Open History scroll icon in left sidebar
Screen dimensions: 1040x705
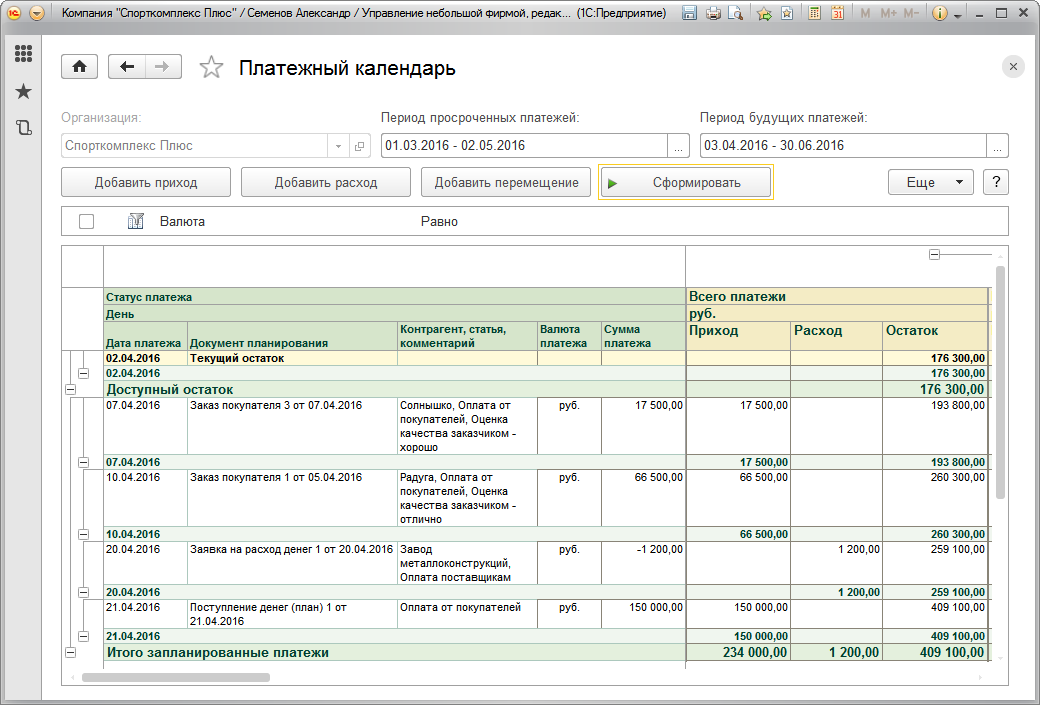(x=23, y=128)
